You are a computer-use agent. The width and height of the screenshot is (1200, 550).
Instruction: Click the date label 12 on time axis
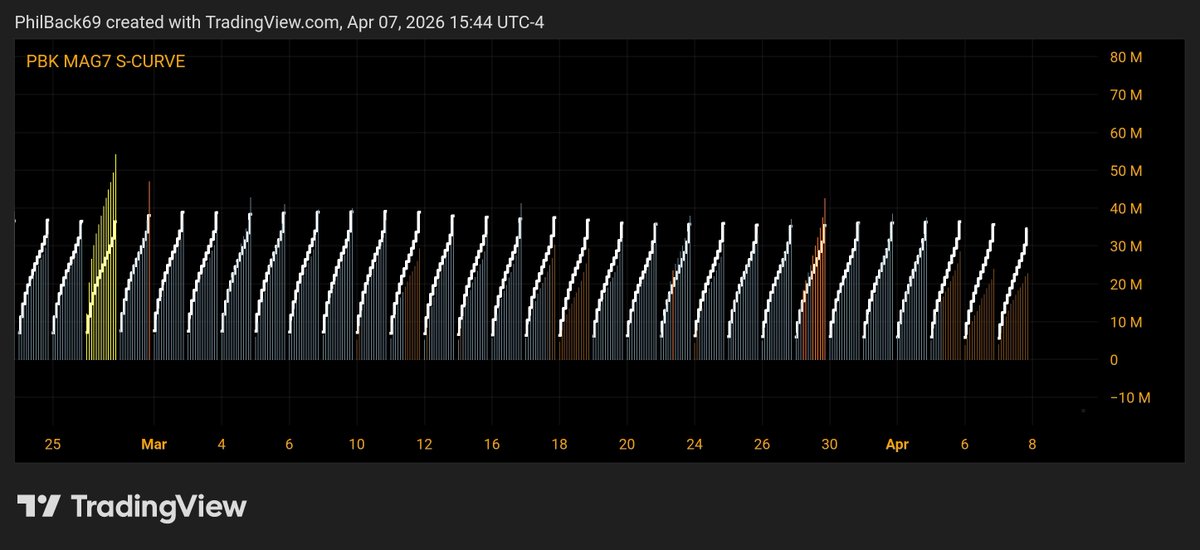click(x=424, y=444)
